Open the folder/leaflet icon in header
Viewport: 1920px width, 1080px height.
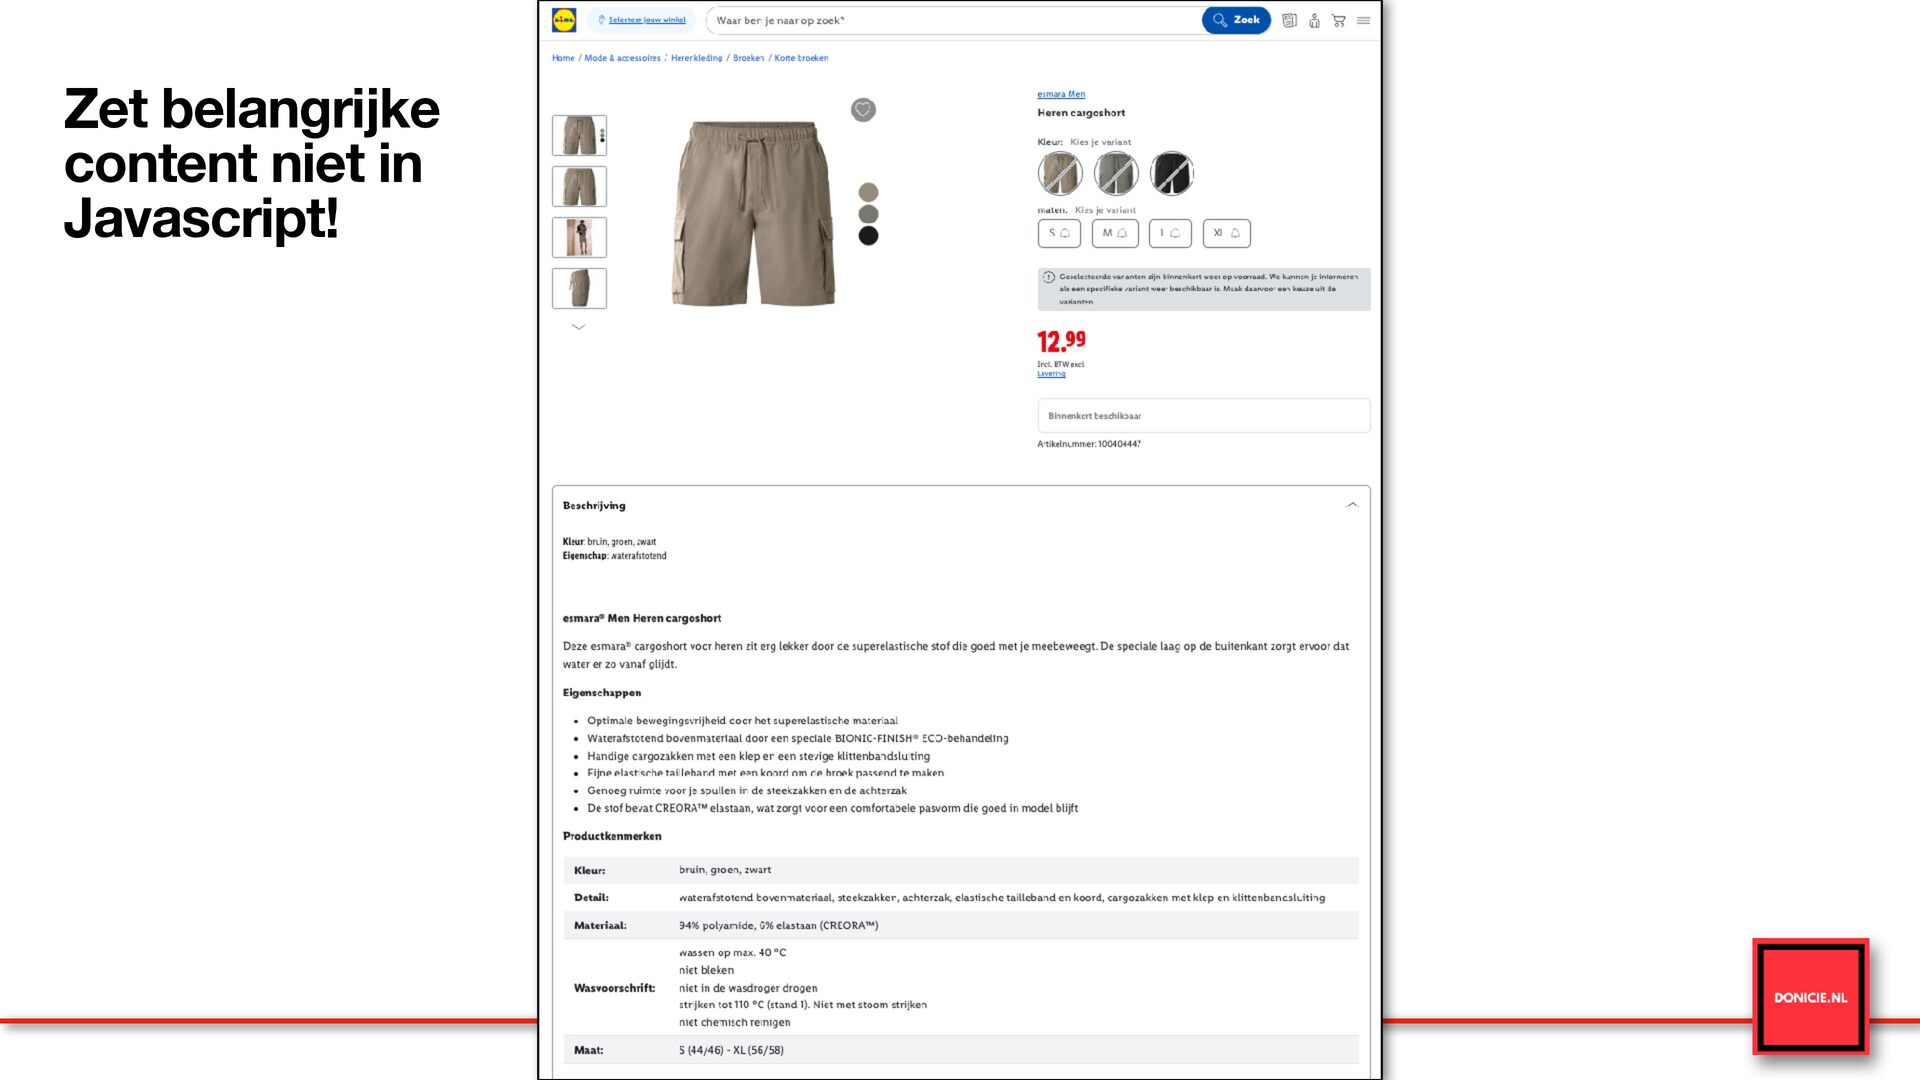point(1289,20)
